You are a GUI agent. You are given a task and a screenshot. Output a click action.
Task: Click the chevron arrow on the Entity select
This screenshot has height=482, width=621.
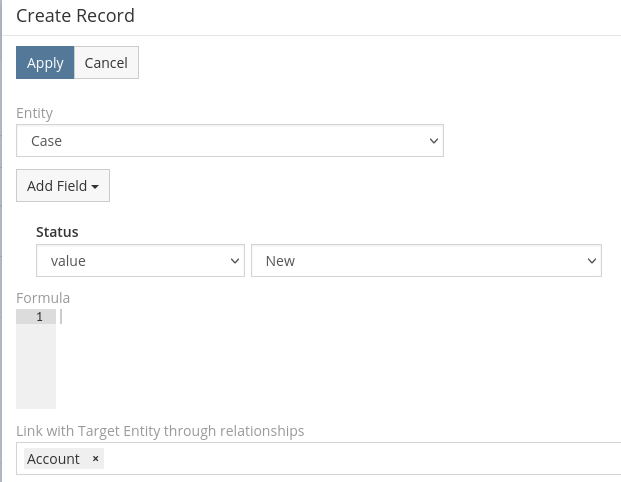pos(434,141)
